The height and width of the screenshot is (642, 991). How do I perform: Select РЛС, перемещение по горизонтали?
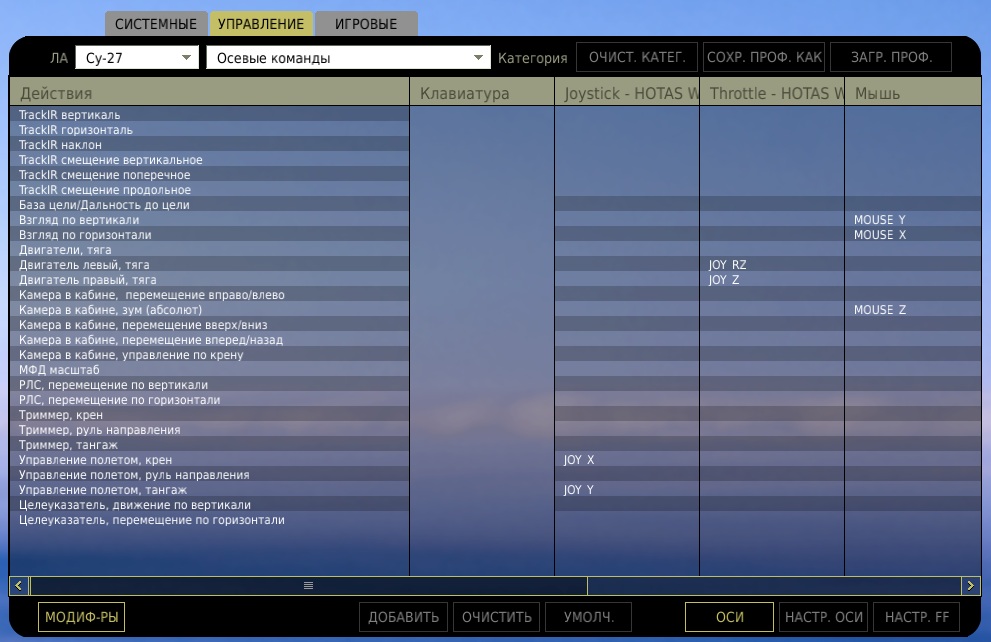coord(209,400)
